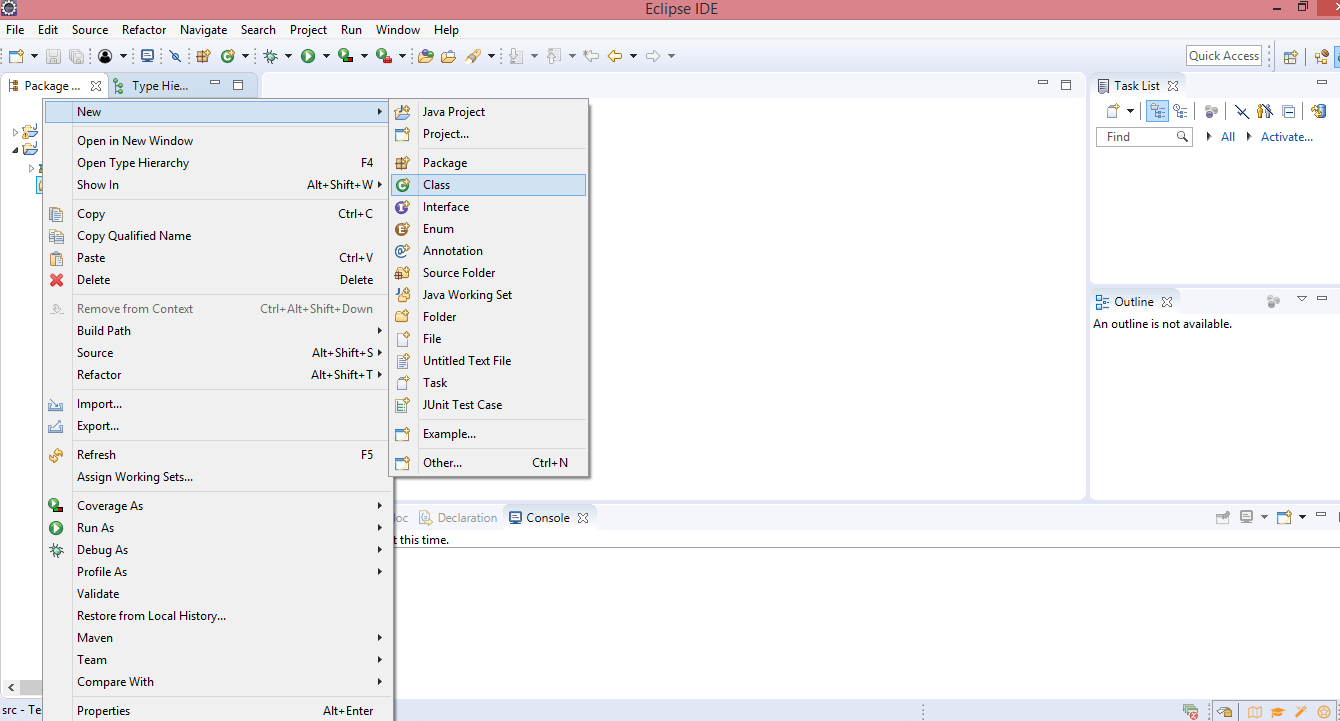Click Collapse All icon in Task List toolbar
This screenshot has width=1340, height=721.
[1289, 111]
